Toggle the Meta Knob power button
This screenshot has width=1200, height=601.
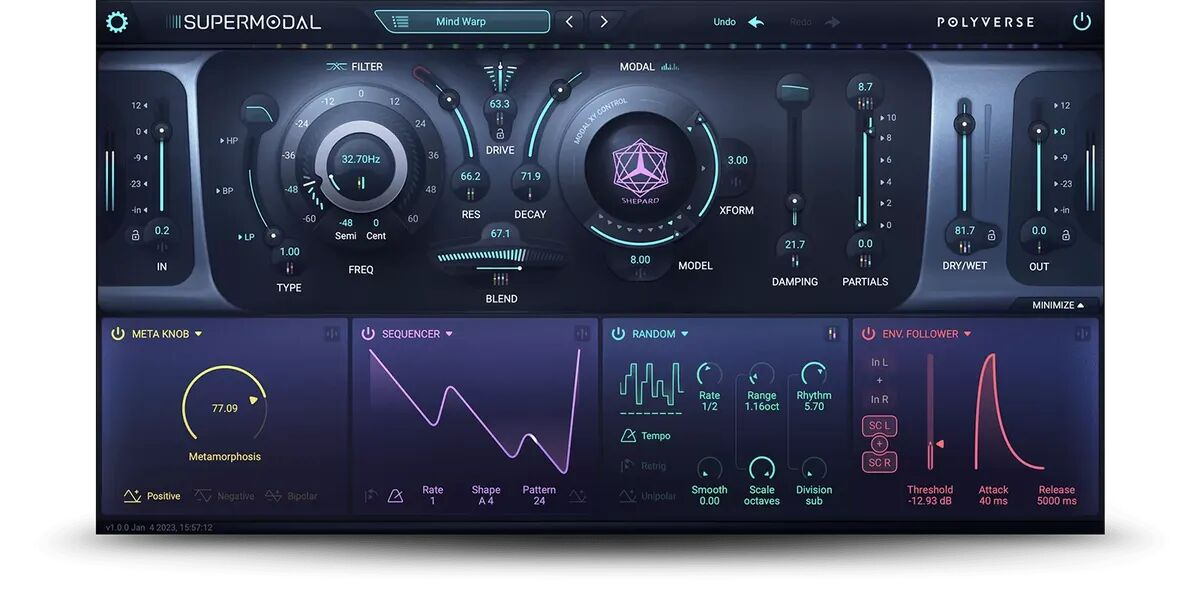(x=117, y=334)
